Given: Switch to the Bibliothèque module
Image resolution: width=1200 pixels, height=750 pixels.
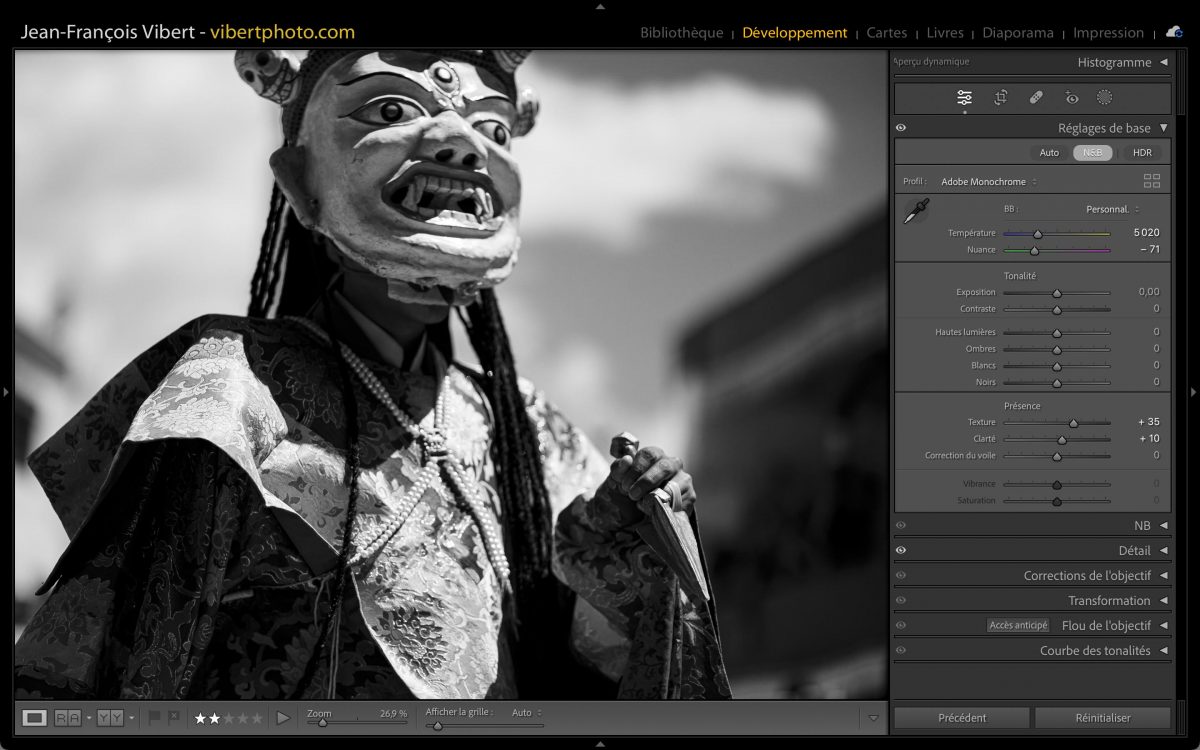Looking at the screenshot, I should pos(681,33).
